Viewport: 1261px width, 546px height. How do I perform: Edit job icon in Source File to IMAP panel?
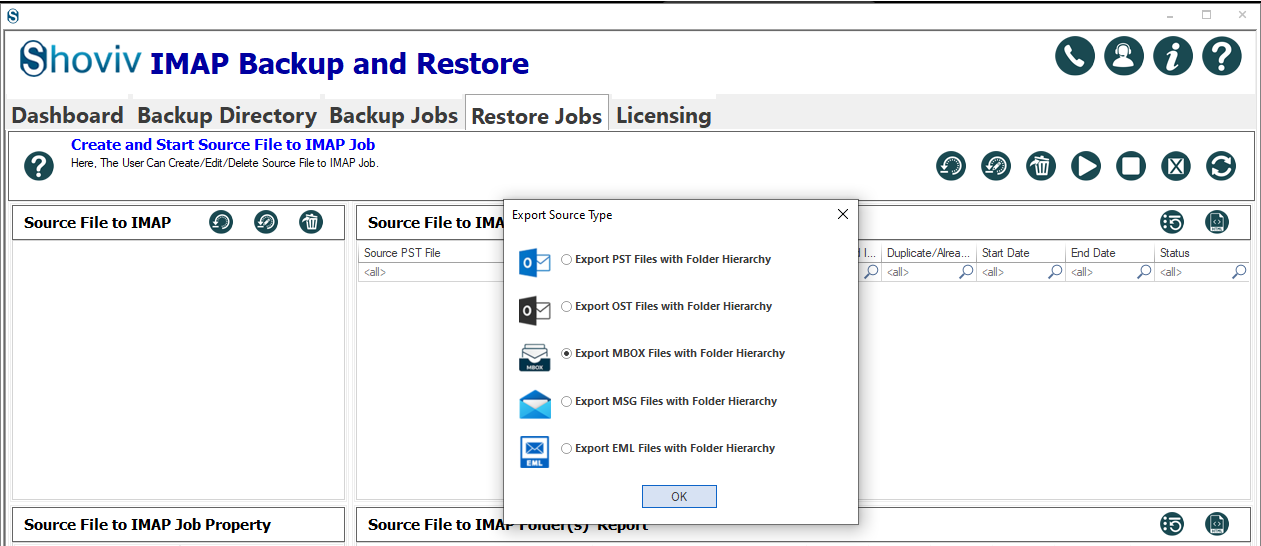pos(266,222)
